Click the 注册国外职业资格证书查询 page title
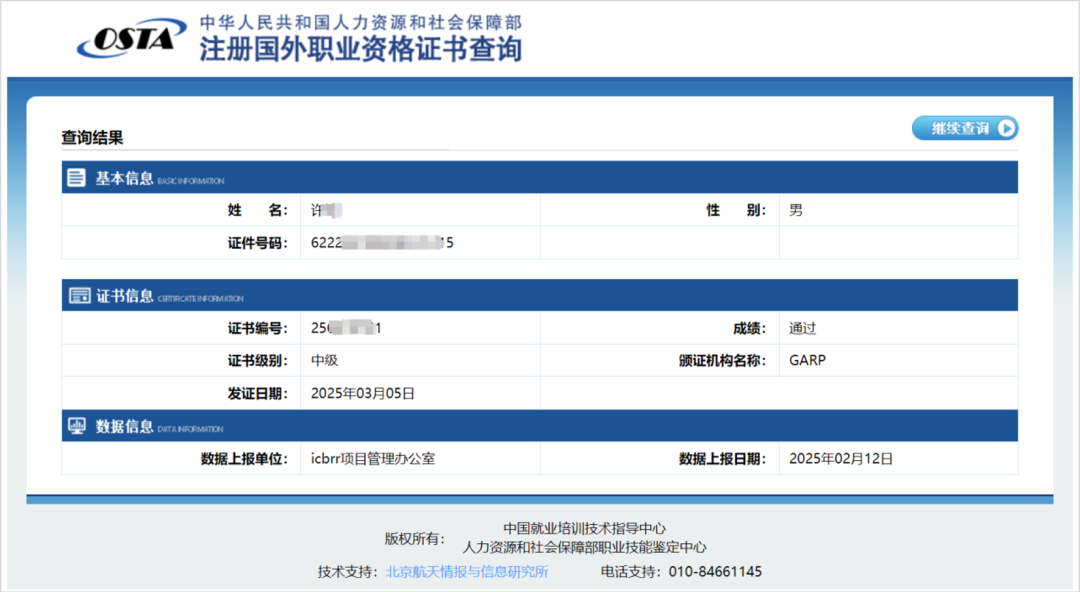1080x592 pixels. 360,49
